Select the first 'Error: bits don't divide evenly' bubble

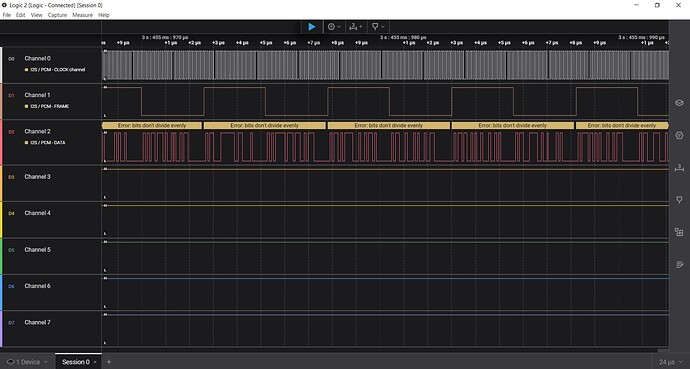coord(152,125)
